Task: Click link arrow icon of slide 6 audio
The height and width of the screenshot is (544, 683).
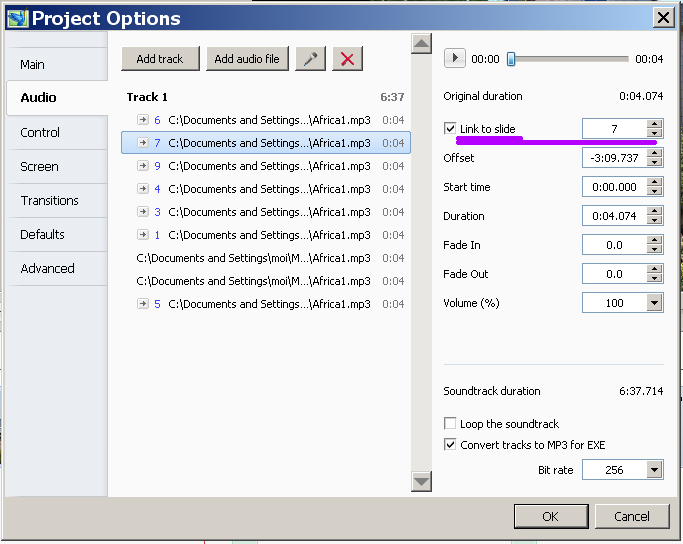Action: tap(143, 120)
